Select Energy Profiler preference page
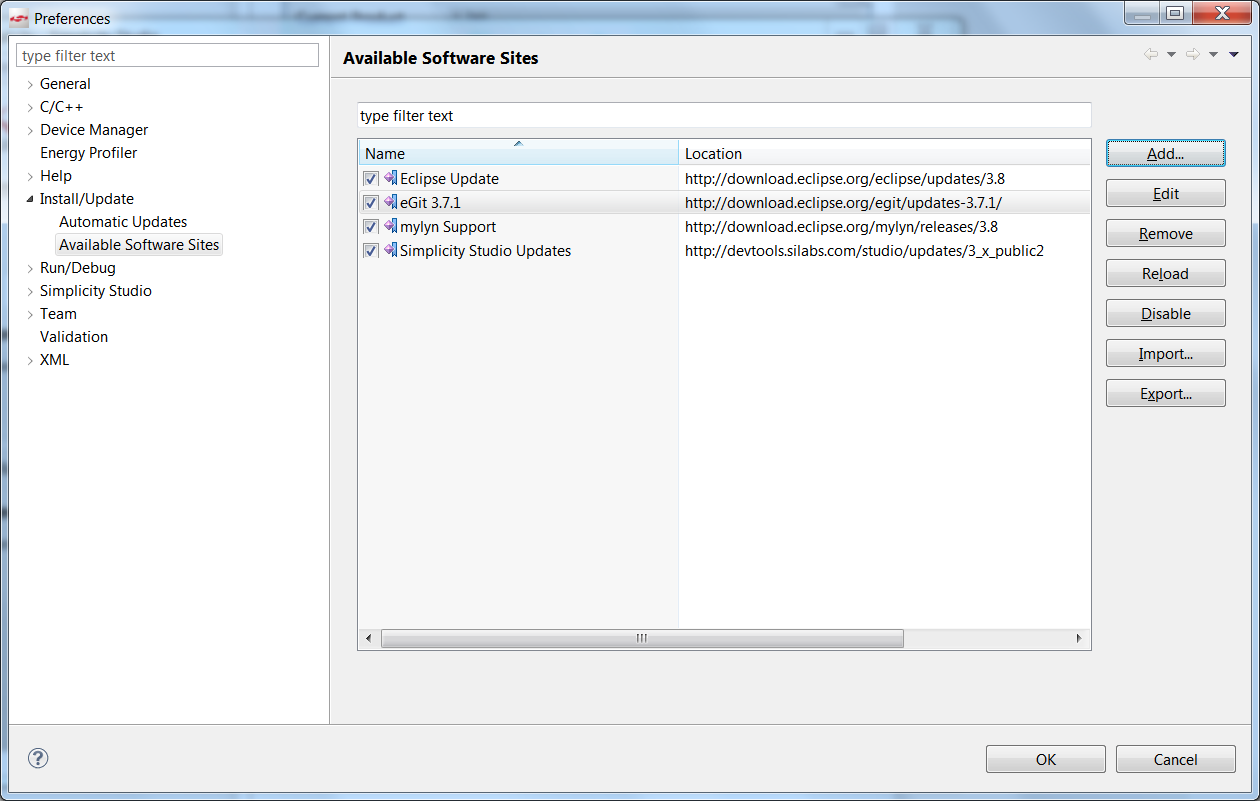This screenshot has width=1260, height=801. 88,153
